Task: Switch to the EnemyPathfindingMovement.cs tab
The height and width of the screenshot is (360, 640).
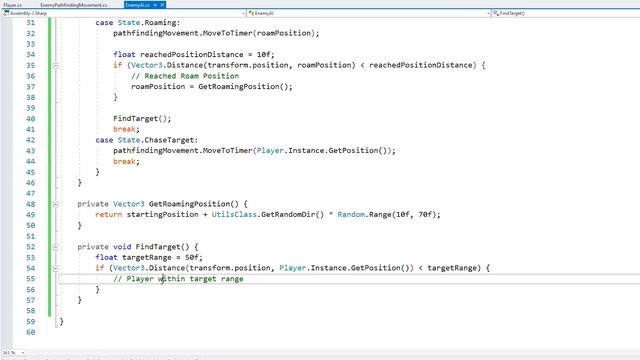Action: pyautogui.click(x=74, y=5)
